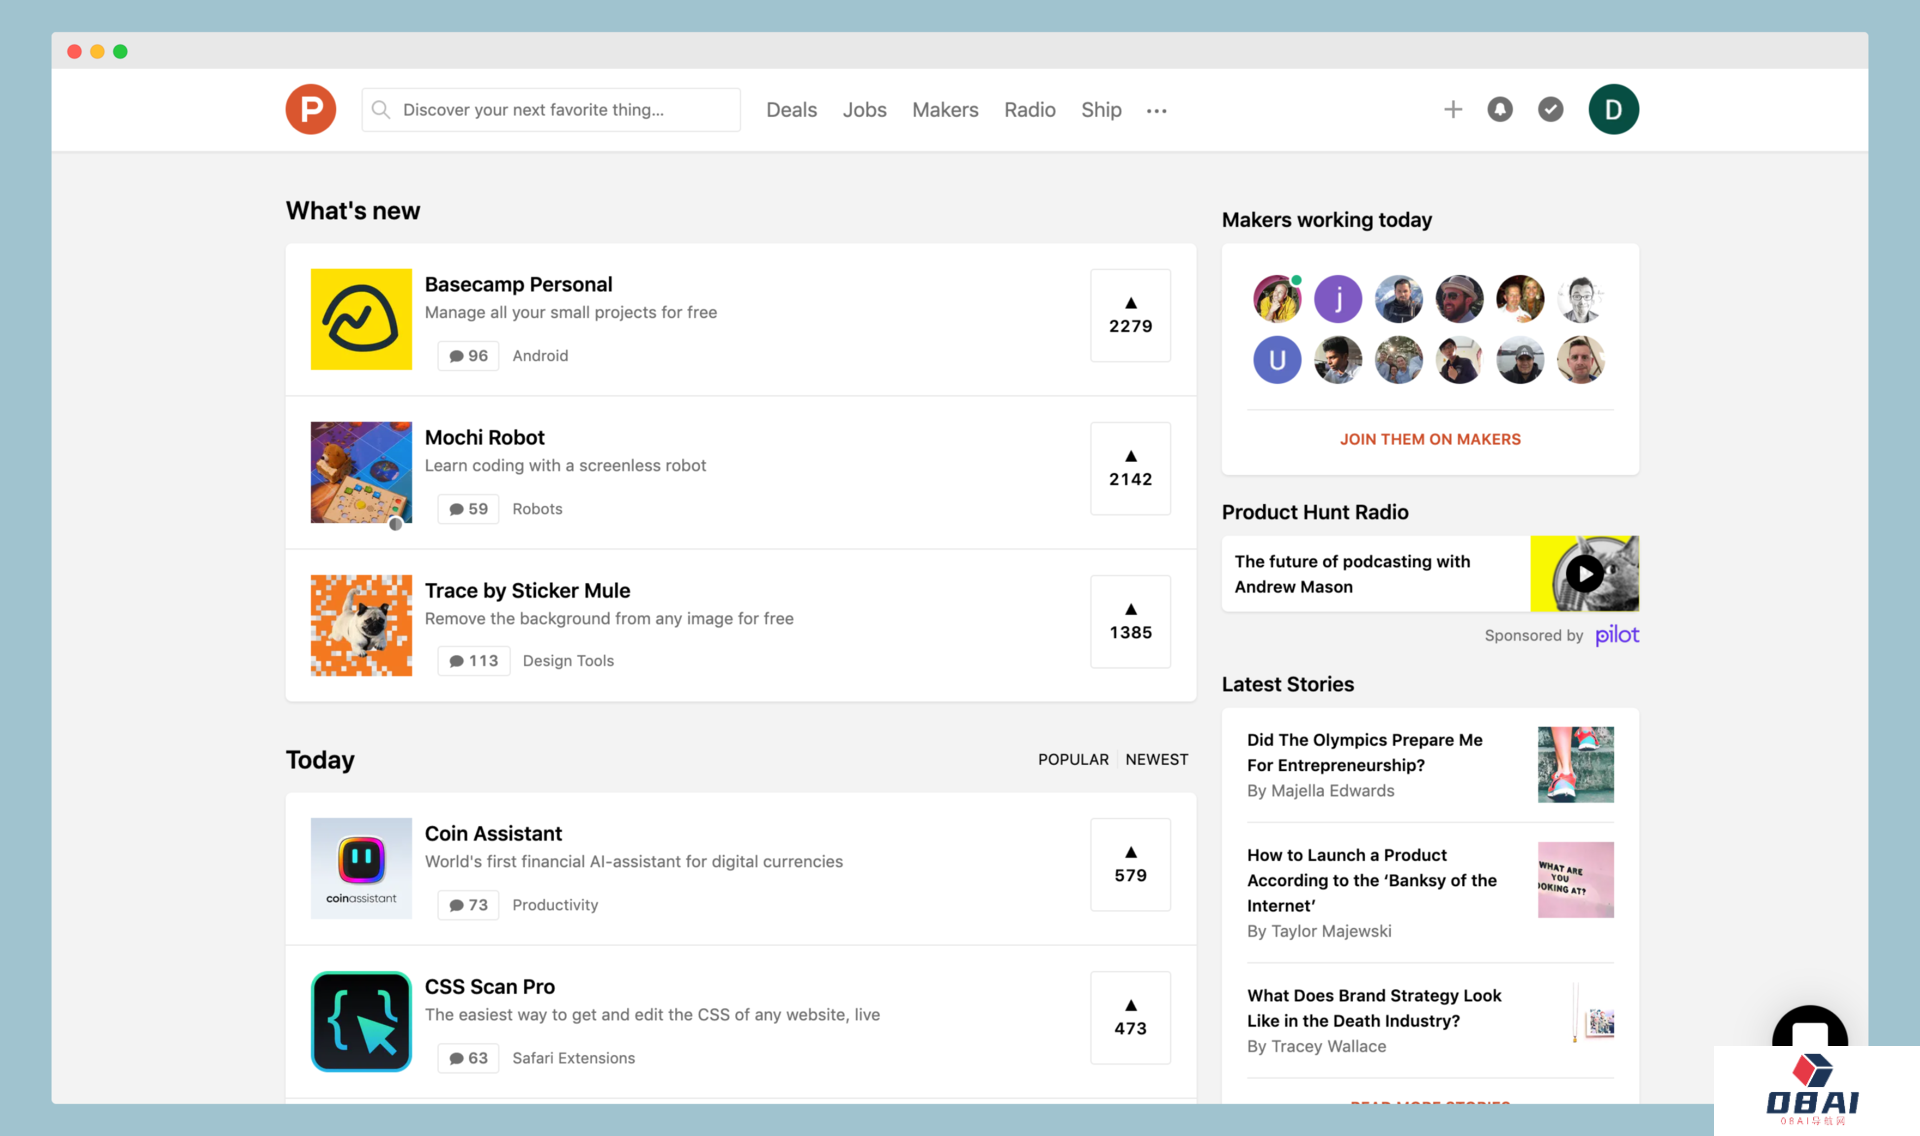Play the Andrew Mason podcast episode
Screen dimensions: 1920x1136
click(1584, 573)
